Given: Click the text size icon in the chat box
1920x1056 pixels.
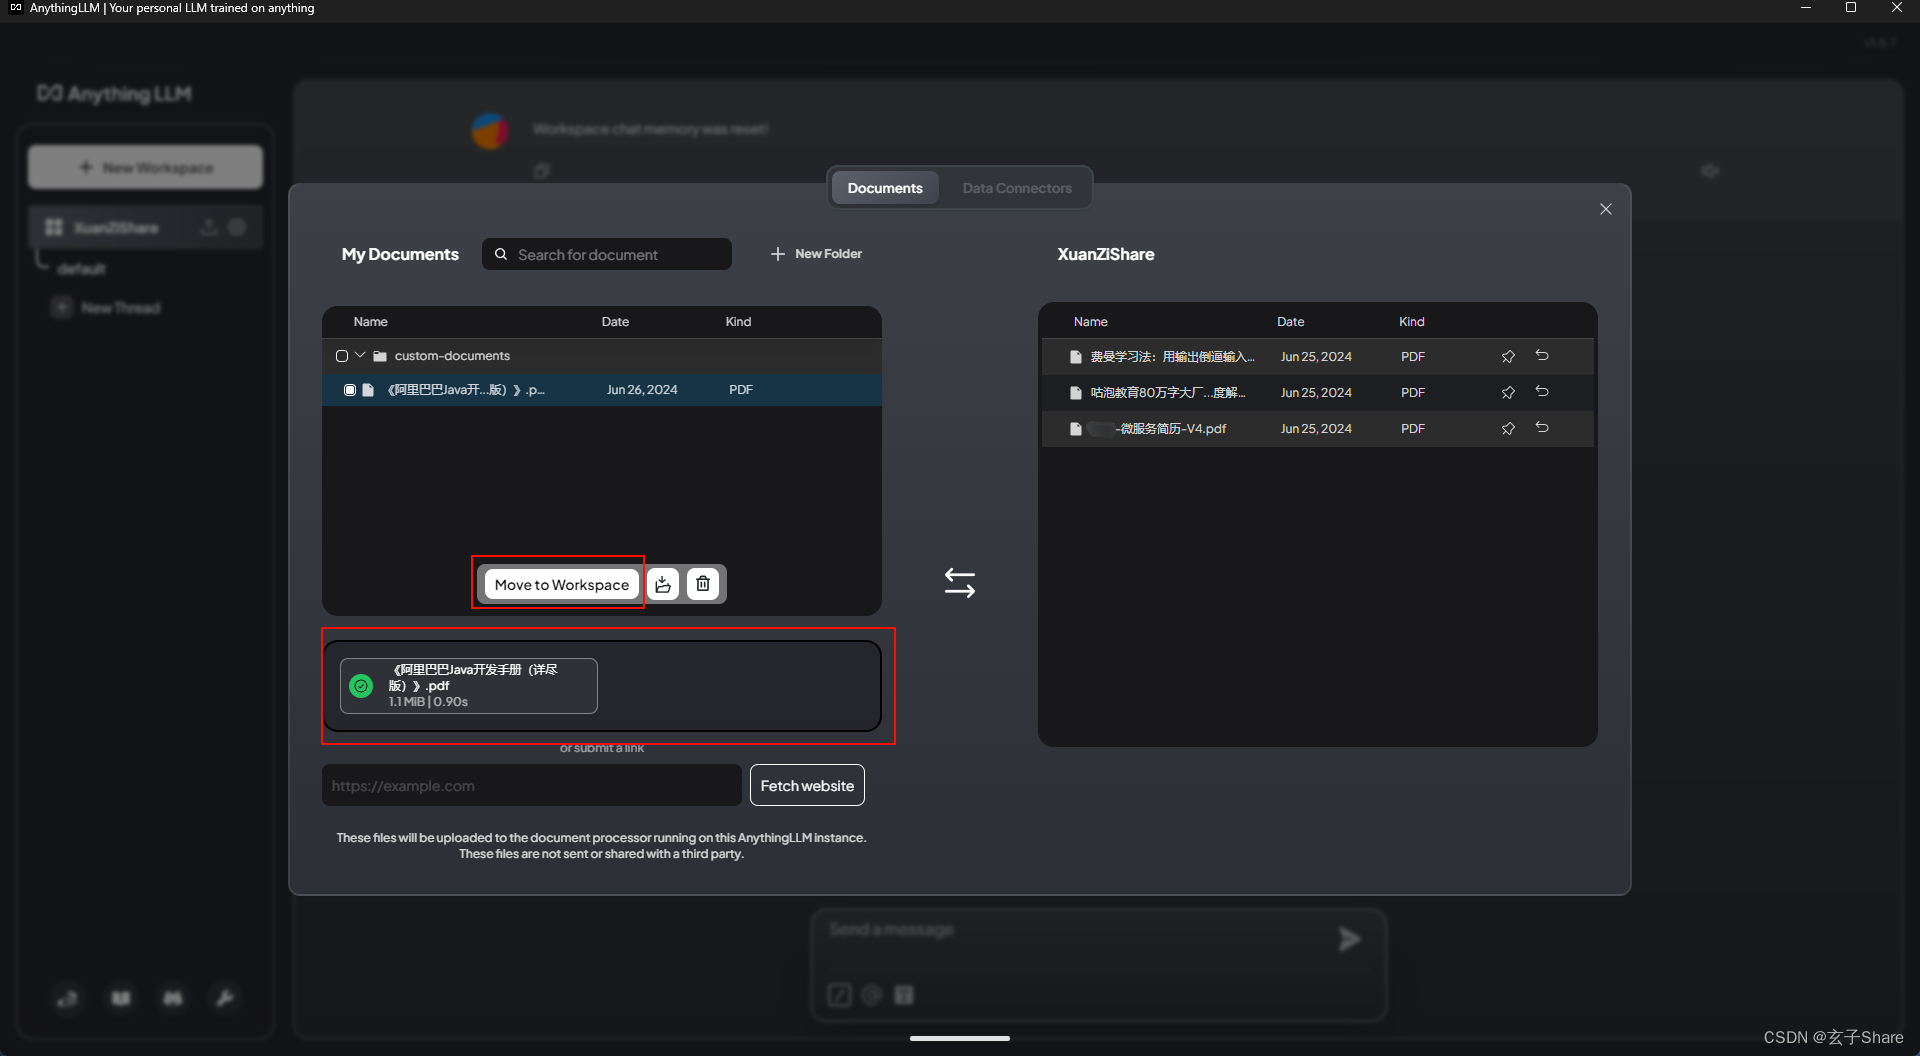Looking at the screenshot, I should pyautogui.click(x=904, y=995).
